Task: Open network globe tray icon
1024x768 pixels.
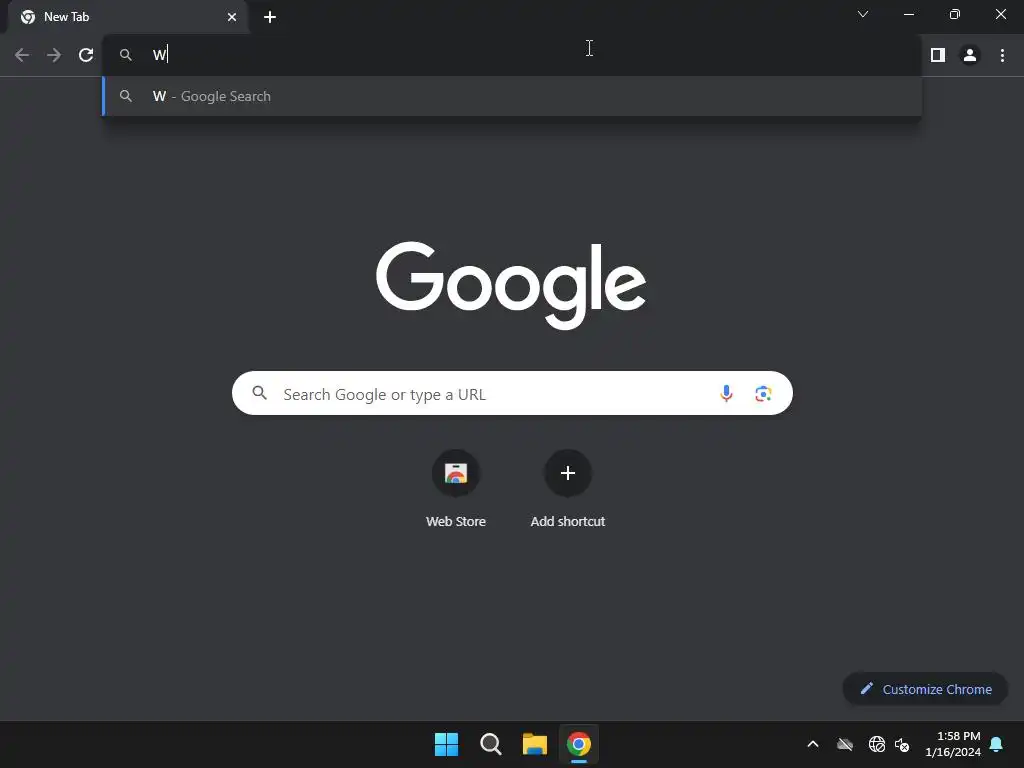Action: coord(876,744)
